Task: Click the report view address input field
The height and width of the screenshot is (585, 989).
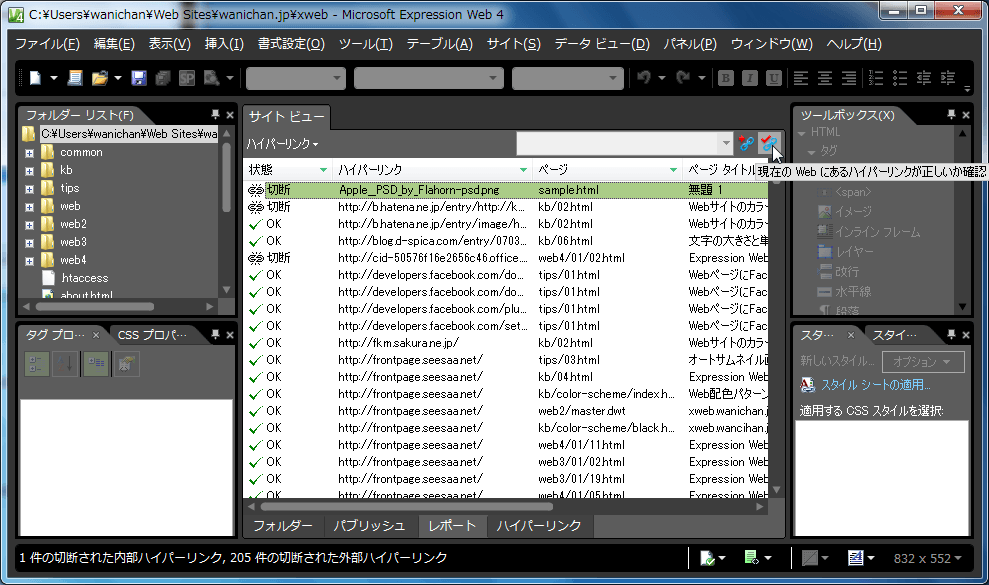Action: tap(617, 143)
